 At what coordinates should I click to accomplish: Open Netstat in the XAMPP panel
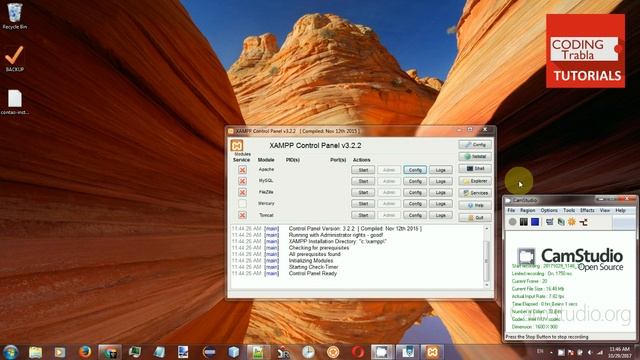point(475,156)
